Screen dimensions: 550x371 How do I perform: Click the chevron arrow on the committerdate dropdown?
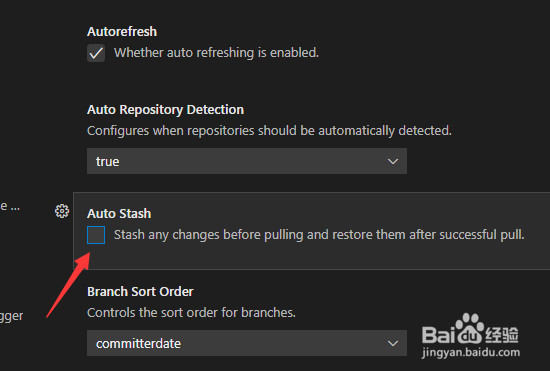click(x=393, y=343)
